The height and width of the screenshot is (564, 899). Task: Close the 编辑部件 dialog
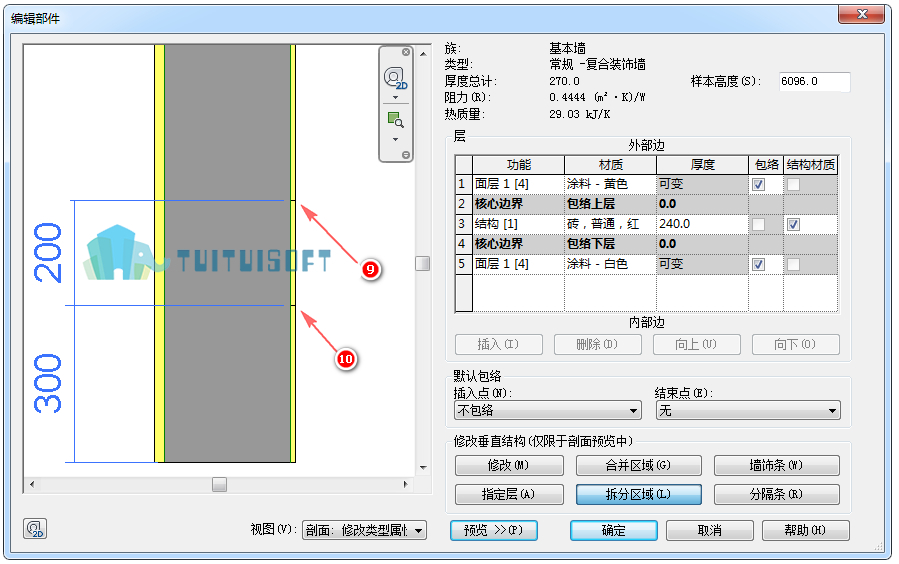coord(861,15)
